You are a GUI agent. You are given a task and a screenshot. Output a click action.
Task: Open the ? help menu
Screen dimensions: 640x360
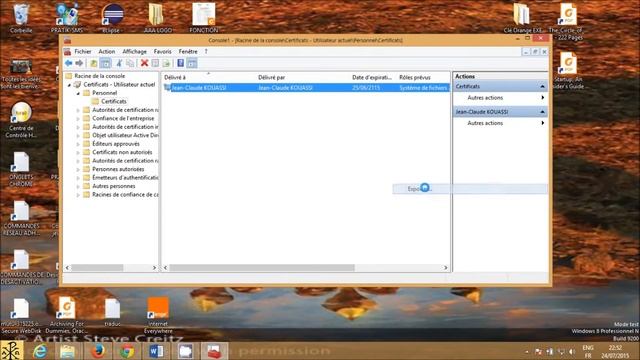pyautogui.click(x=206, y=51)
